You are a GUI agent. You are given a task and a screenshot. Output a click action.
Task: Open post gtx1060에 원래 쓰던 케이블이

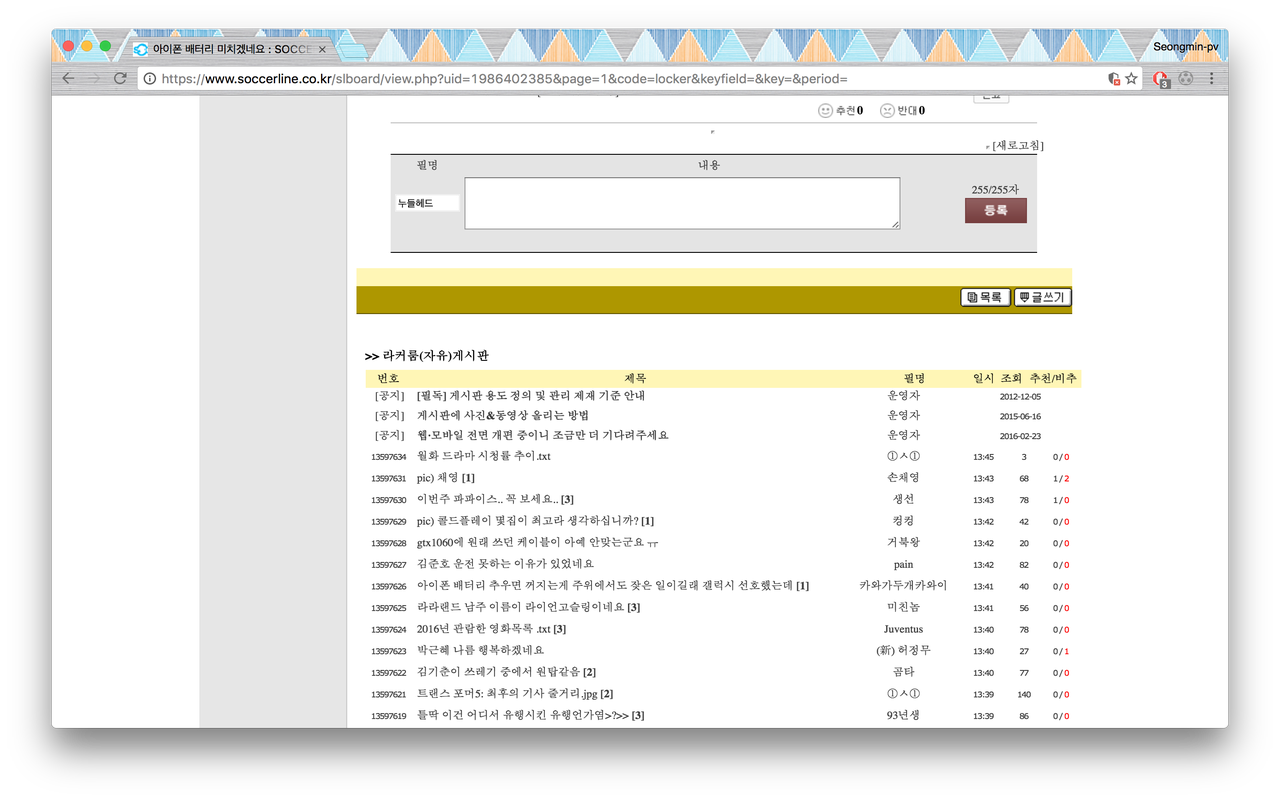[538, 543]
